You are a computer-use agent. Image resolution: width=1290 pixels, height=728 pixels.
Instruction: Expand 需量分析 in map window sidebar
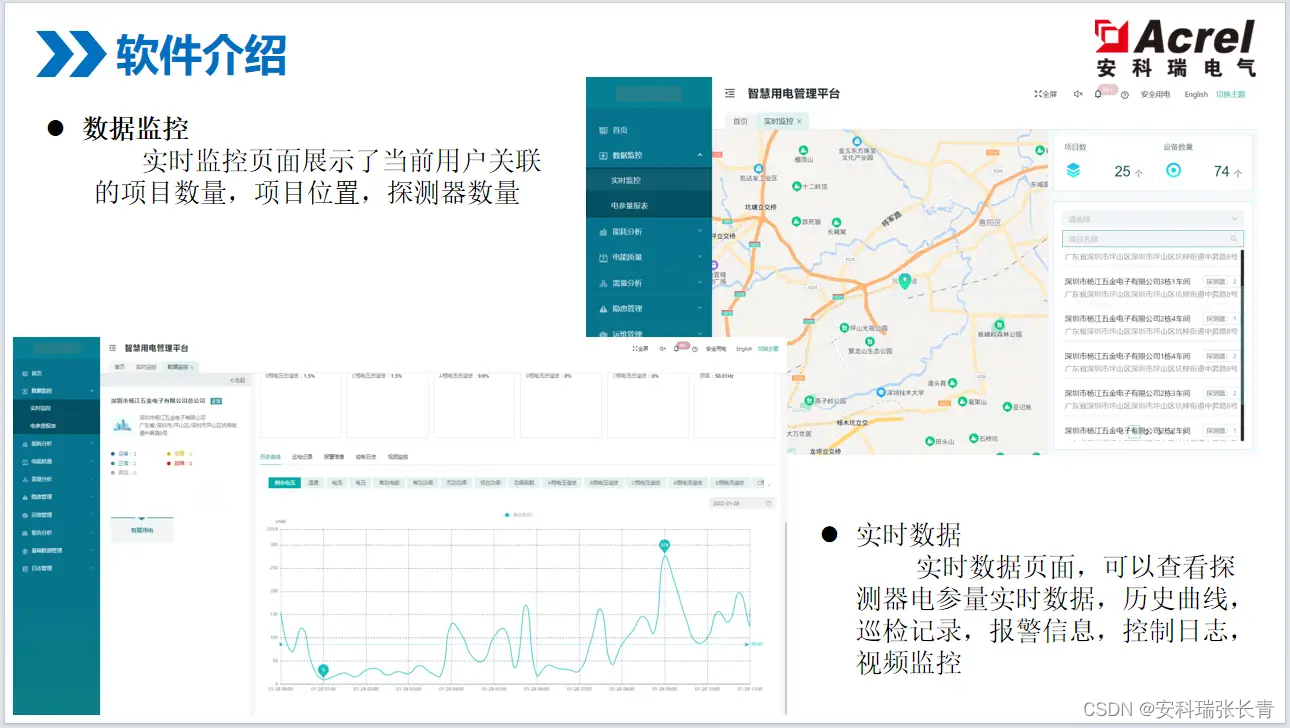coord(649,283)
